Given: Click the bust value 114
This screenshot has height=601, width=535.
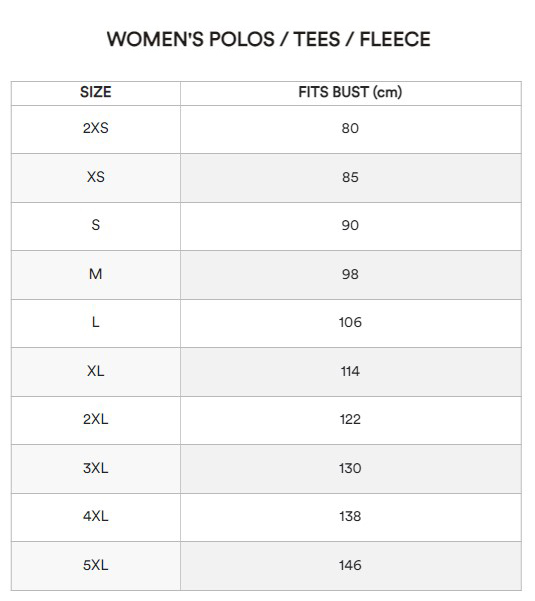Looking at the screenshot, I should click(x=350, y=371).
